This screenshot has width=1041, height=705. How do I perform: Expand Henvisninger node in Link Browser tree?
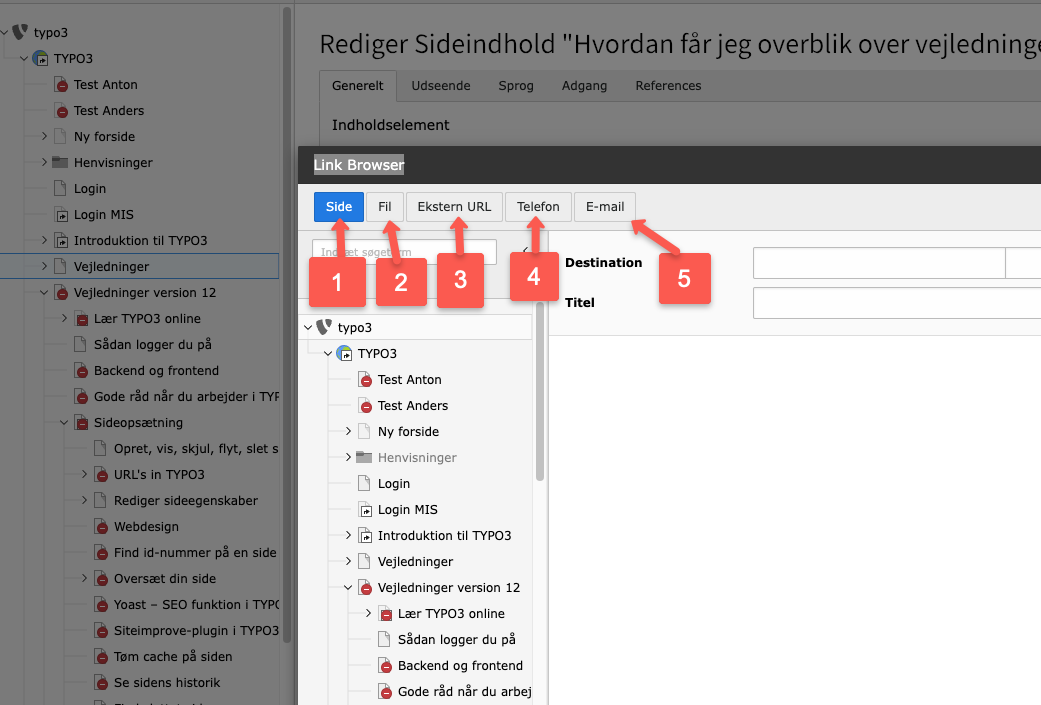pyautogui.click(x=348, y=458)
